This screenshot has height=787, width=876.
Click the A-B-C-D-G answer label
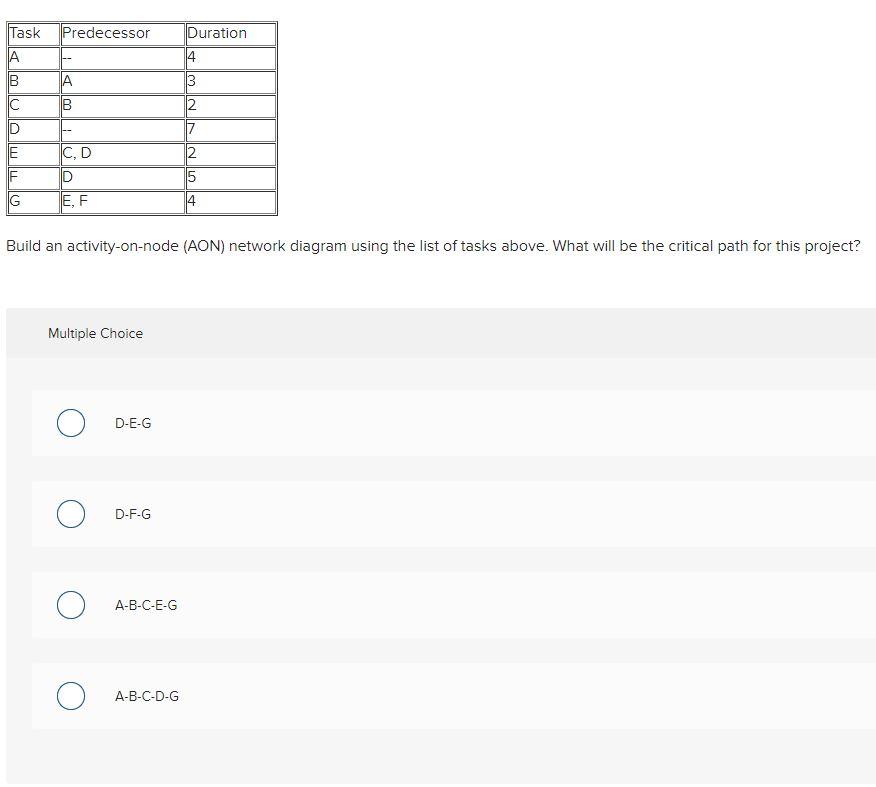147,696
